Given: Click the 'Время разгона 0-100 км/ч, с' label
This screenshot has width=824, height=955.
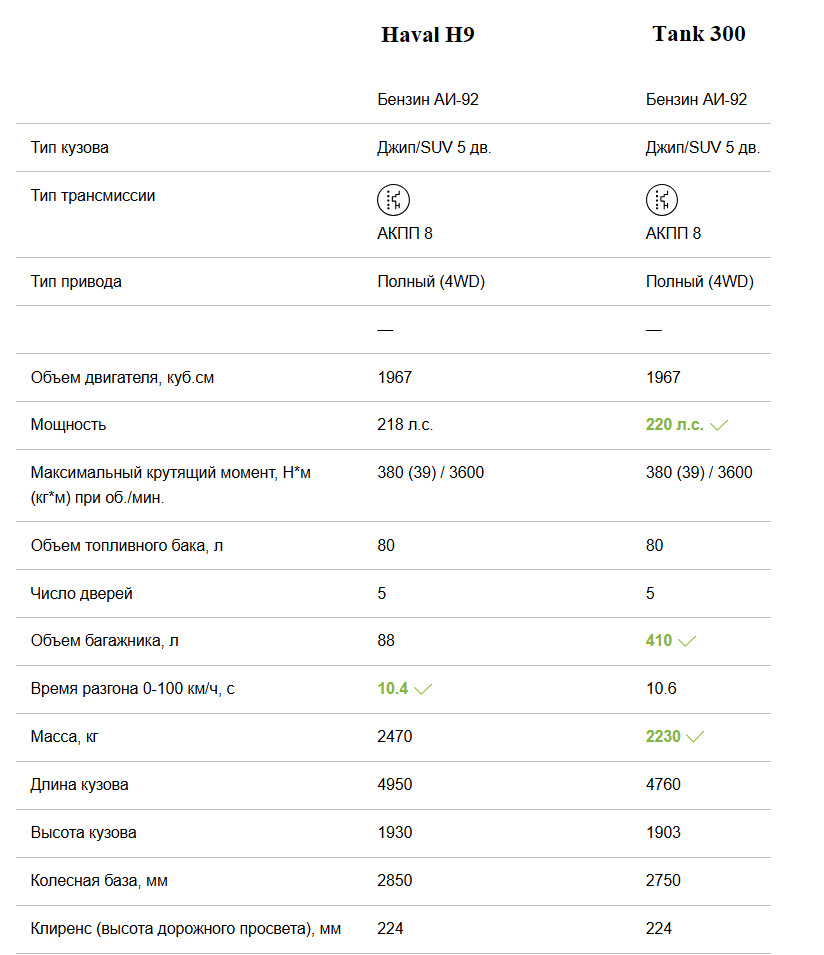Looking at the screenshot, I should (x=132, y=689).
